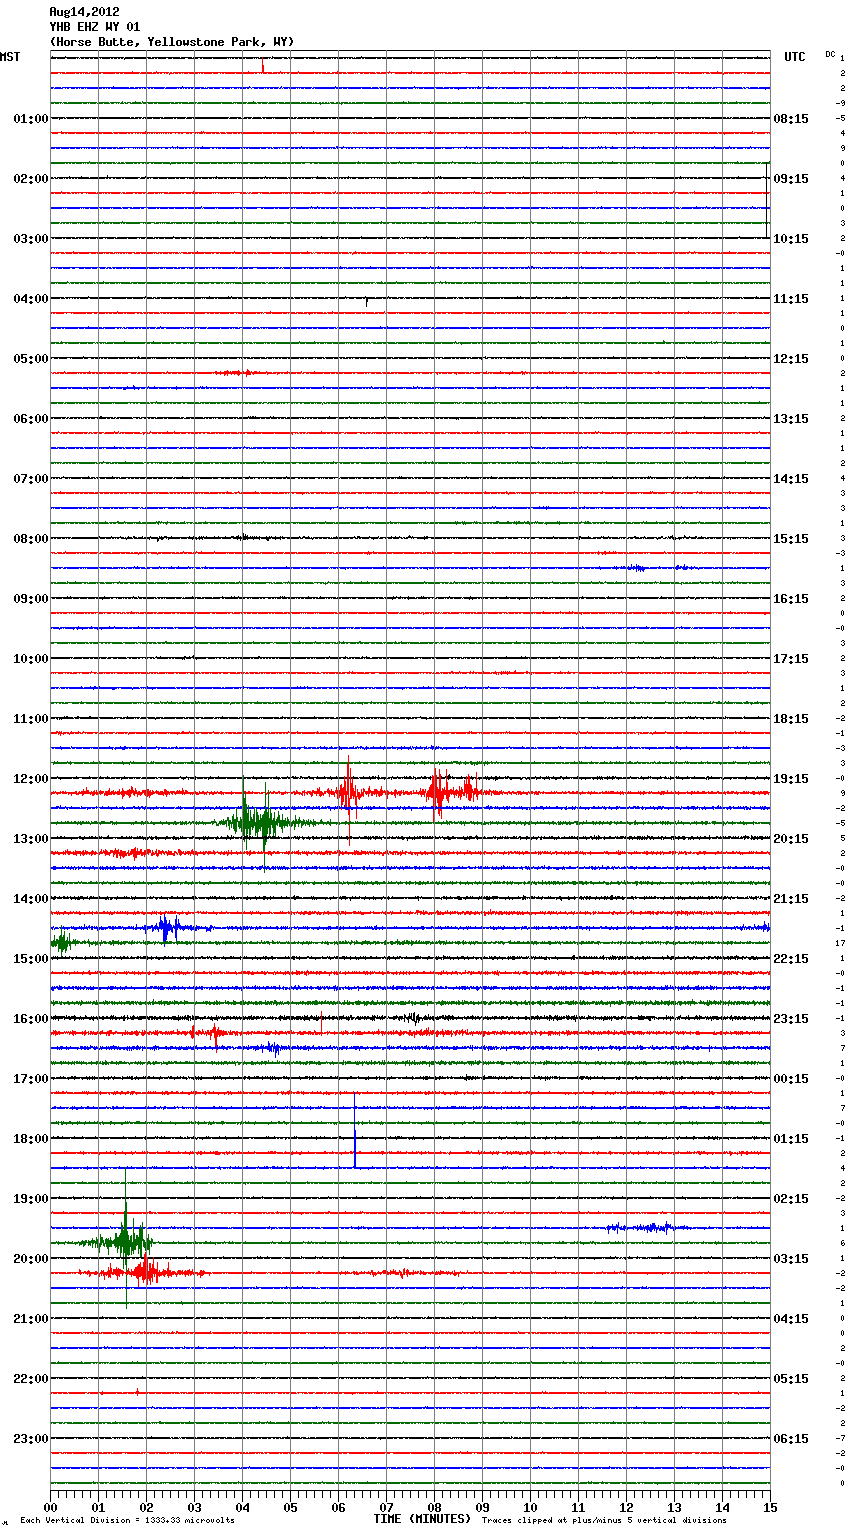Select the 20:00 MST time label
Screen dimensions: 850x1534
(x=30, y=1258)
